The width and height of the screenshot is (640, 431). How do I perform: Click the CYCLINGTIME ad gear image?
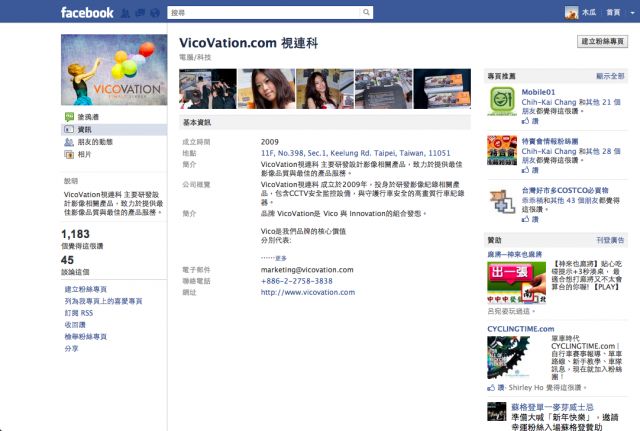509,358
